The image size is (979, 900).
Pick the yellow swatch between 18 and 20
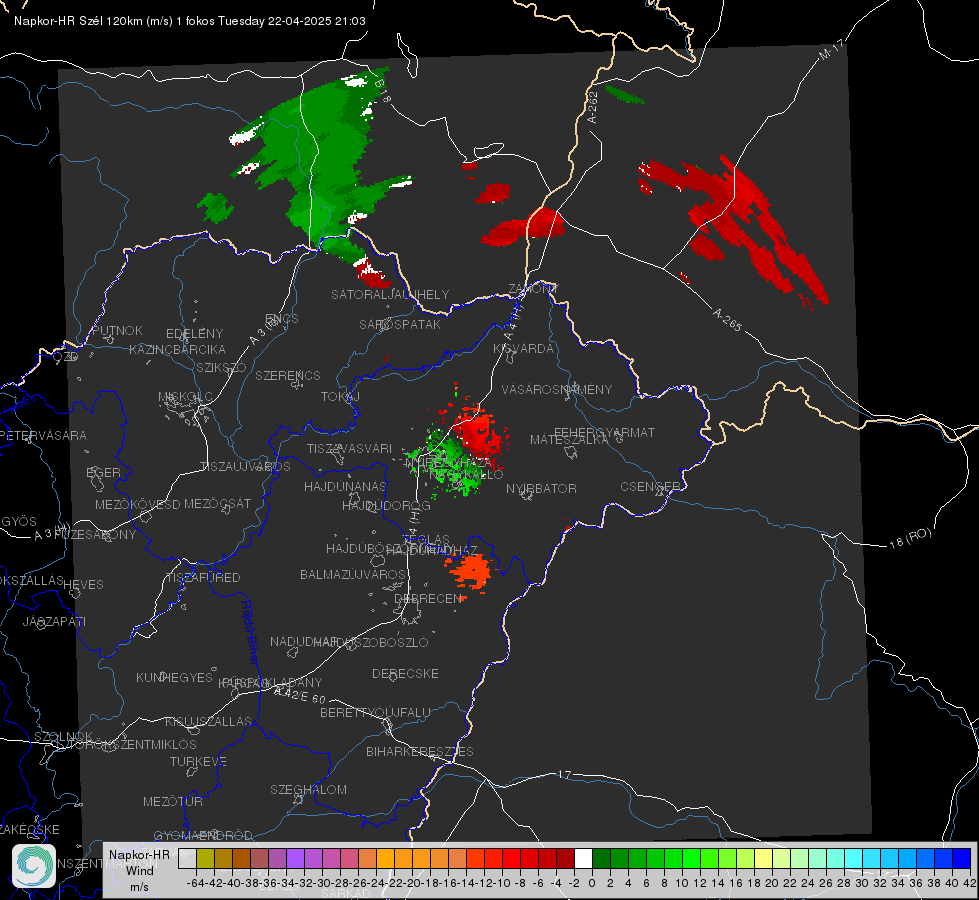[x=763, y=858]
